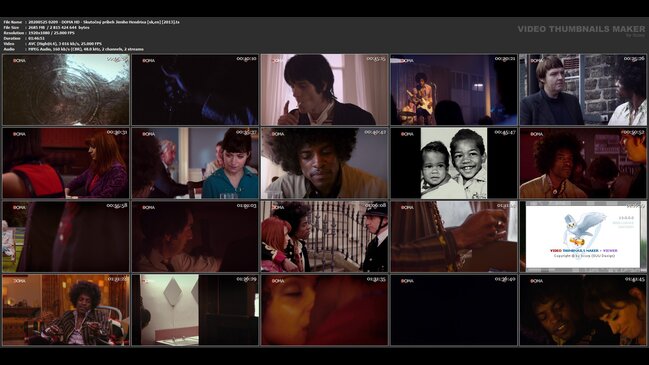Select thumbnail of woman in teal blouse
This screenshot has width=649, height=365.
point(195,163)
